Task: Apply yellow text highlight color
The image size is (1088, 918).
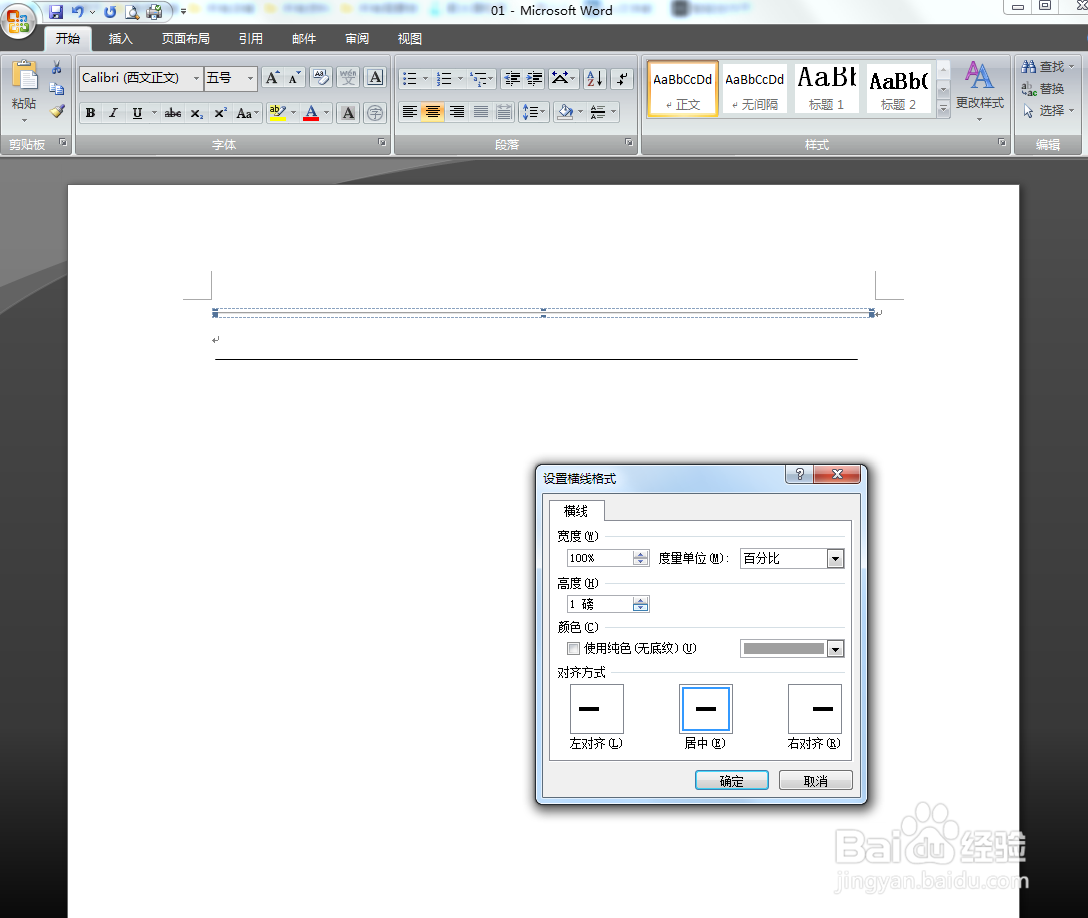Action: coord(278,112)
